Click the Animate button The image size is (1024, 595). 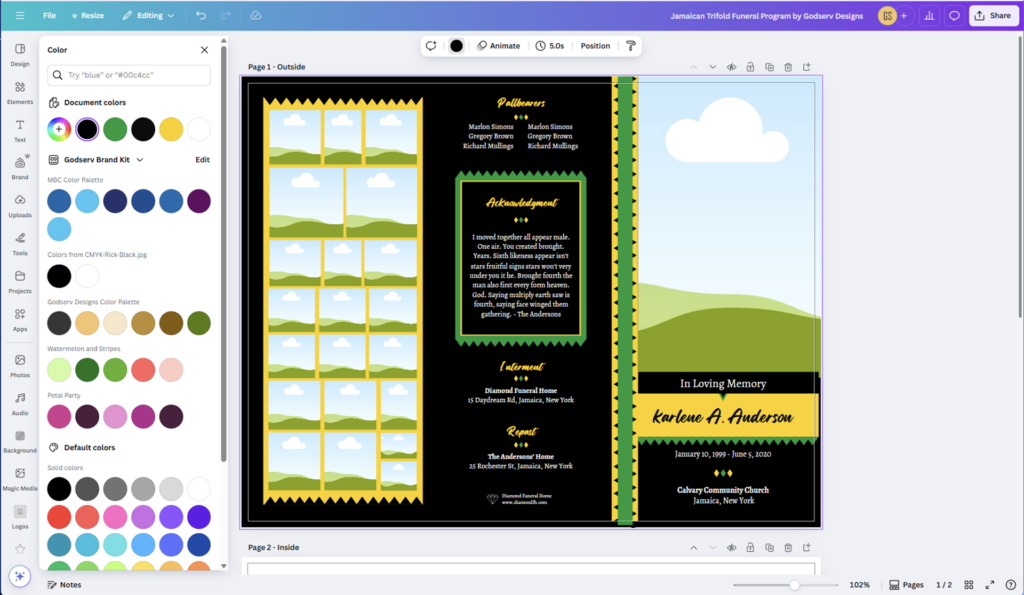coord(498,46)
